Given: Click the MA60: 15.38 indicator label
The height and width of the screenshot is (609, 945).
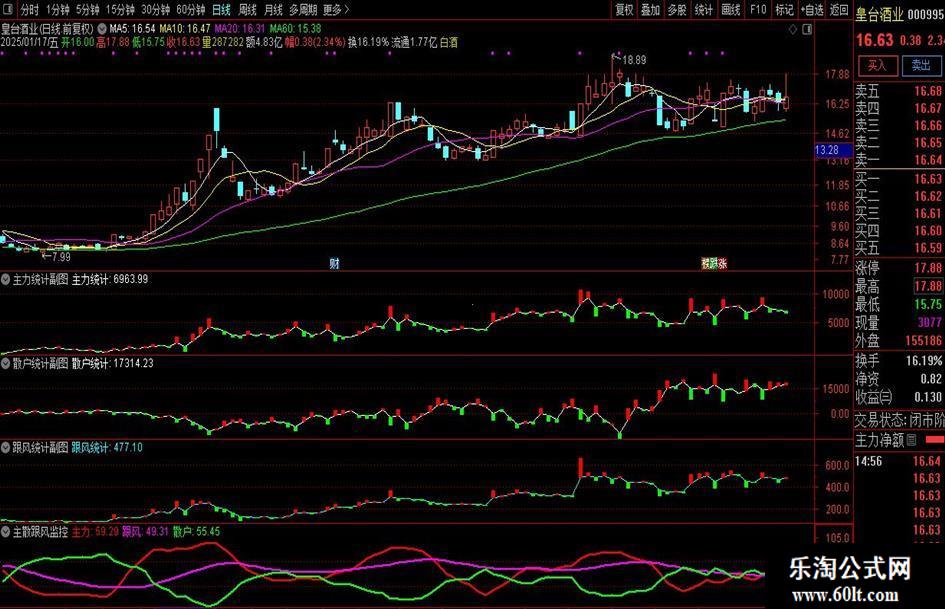Looking at the screenshot, I should click(x=295, y=28).
